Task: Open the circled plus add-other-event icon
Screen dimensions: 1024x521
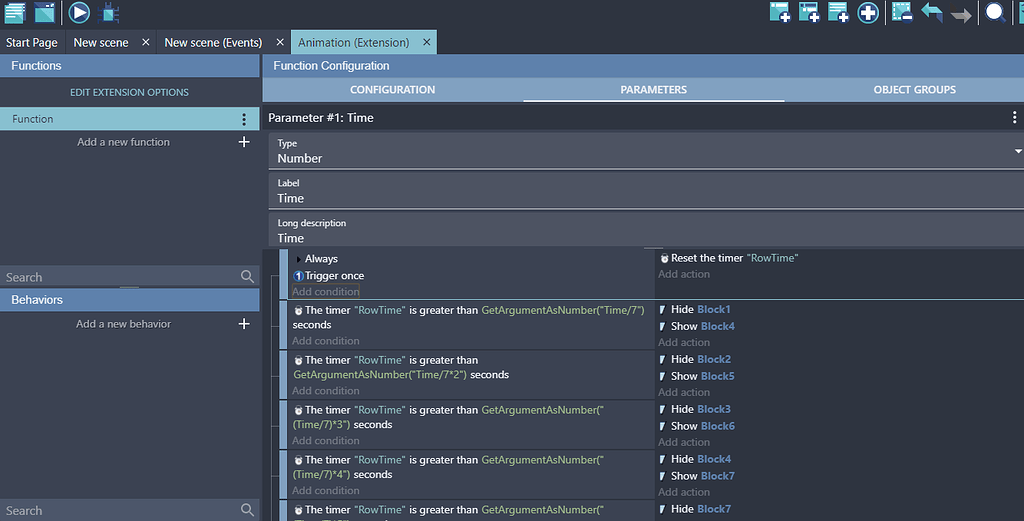Action: click(868, 12)
